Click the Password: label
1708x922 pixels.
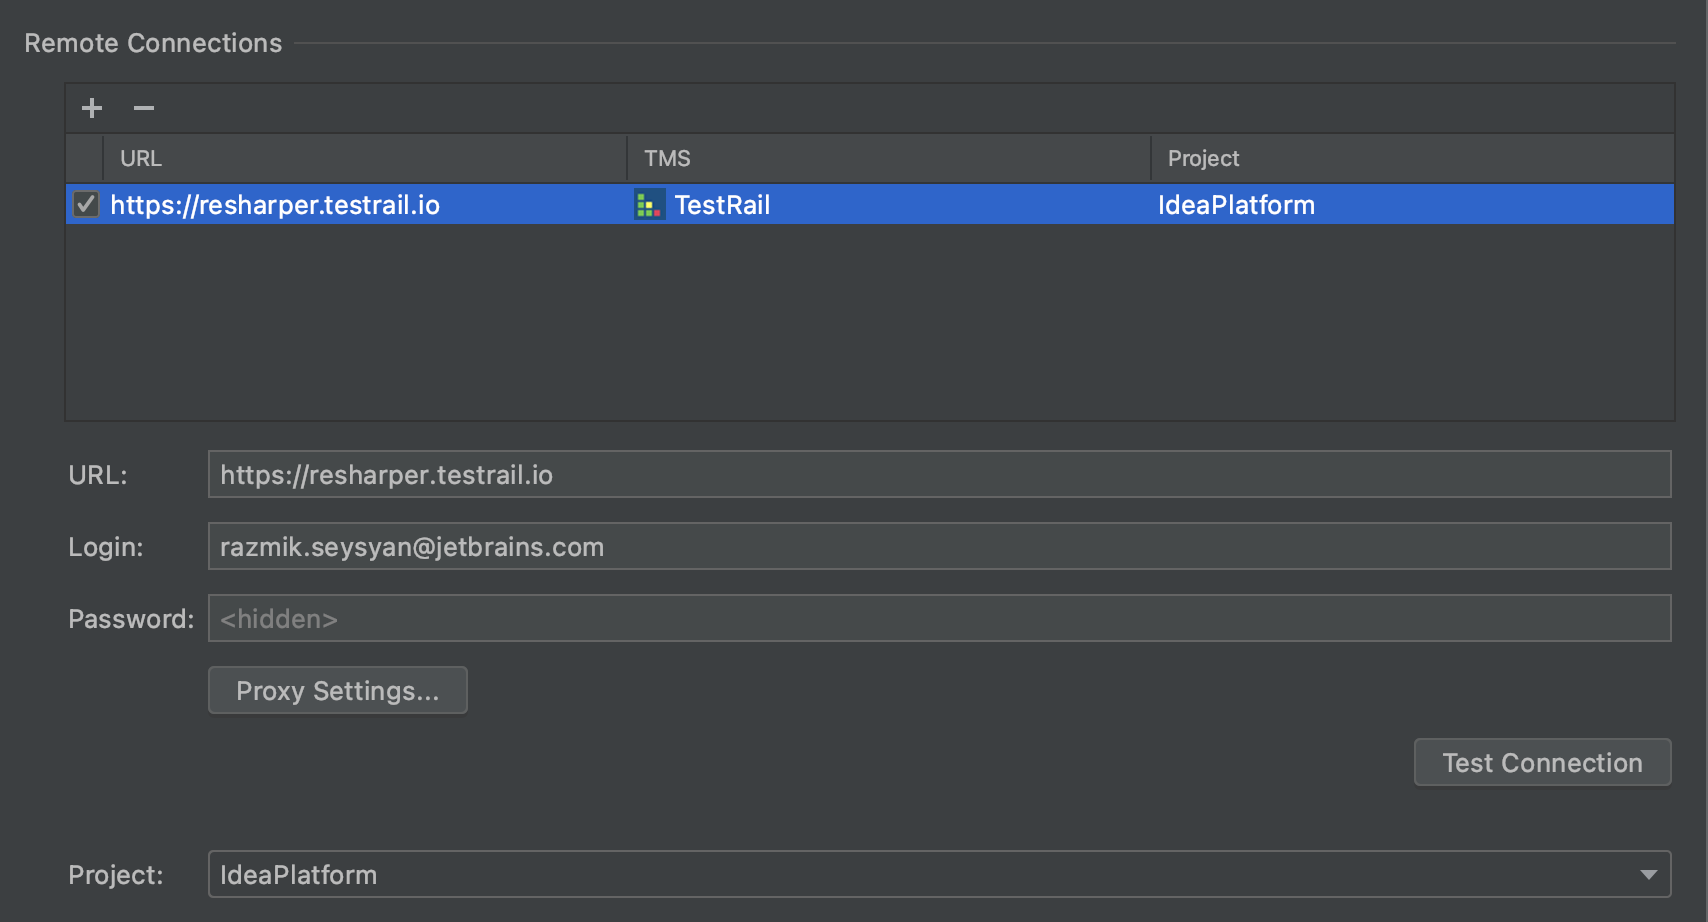click(131, 619)
